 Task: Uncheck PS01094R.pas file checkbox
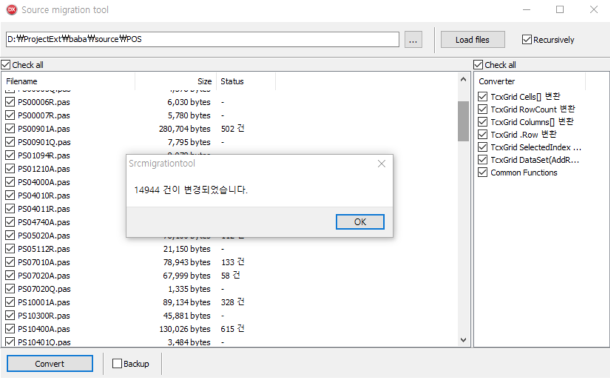pos(10,155)
